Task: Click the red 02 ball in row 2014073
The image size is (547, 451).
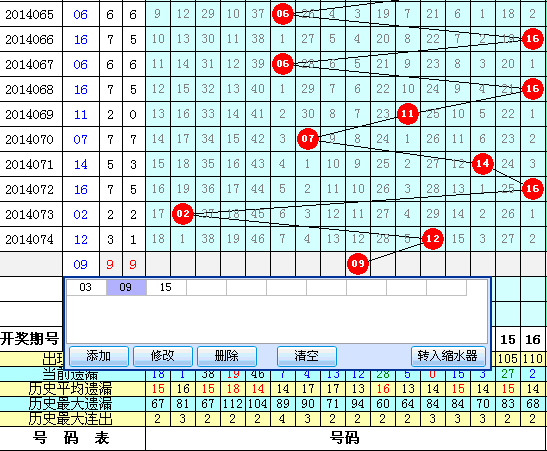Action: pos(183,213)
